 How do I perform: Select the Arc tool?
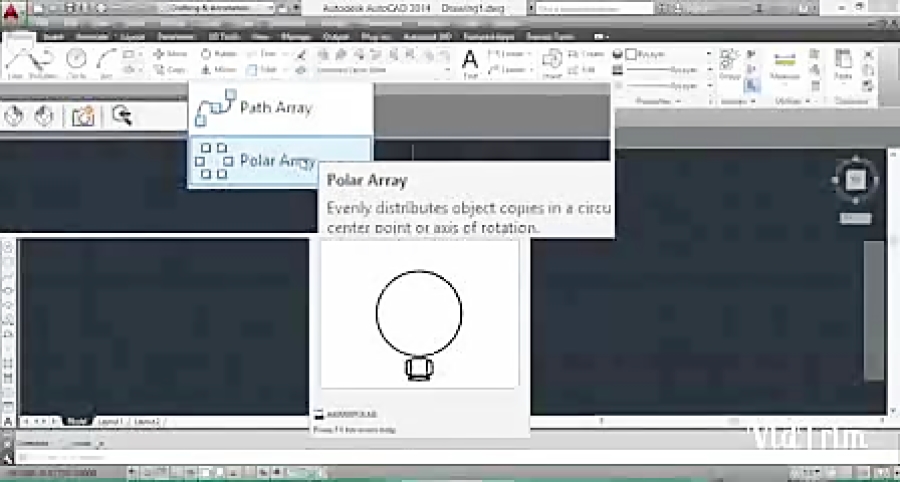pos(106,62)
